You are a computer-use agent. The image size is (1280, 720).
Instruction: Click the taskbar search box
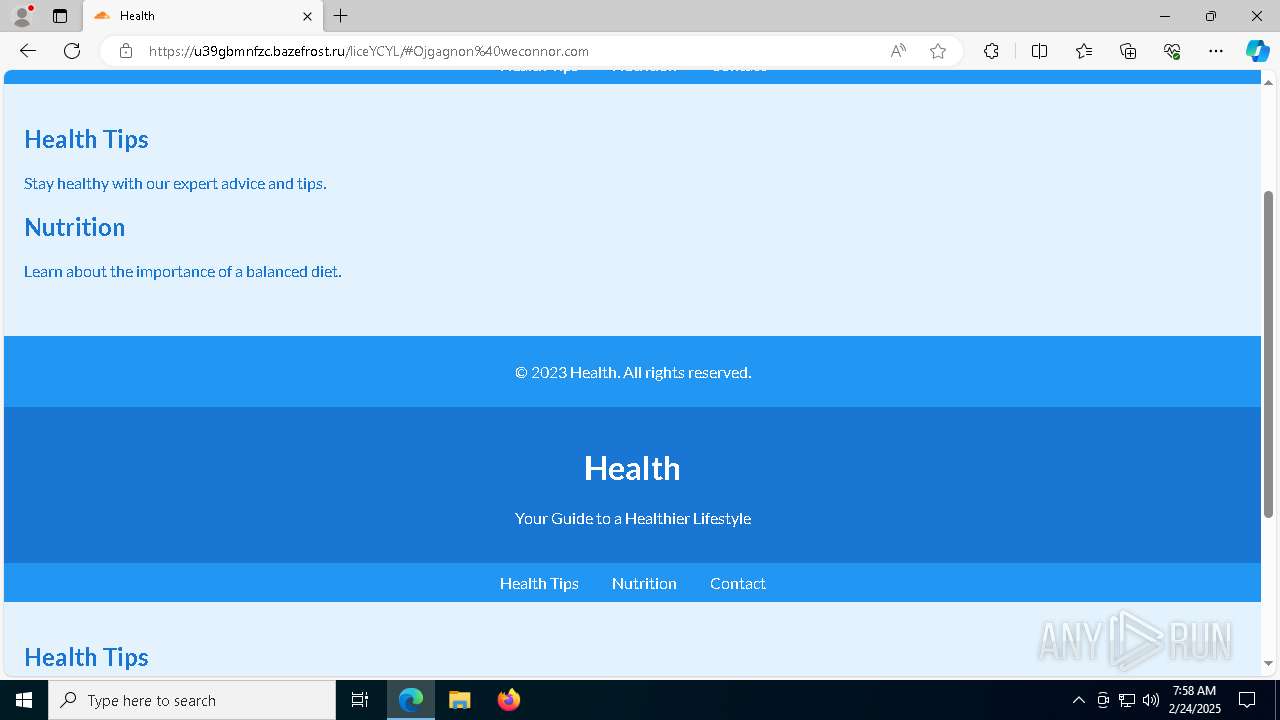[192, 700]
